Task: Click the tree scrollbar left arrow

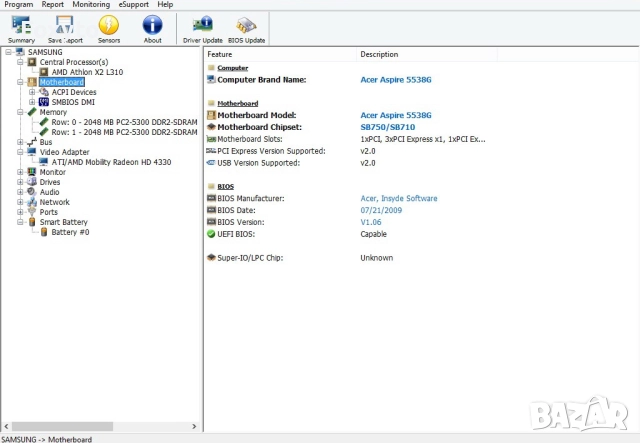Action: click(6, 426)
